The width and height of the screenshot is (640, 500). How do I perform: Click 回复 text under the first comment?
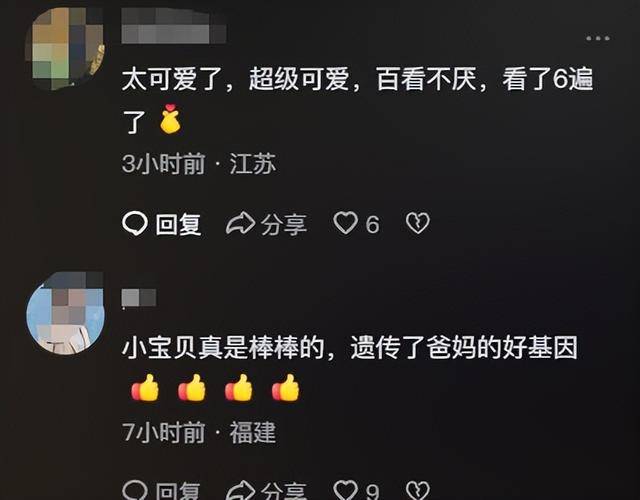(178, 224)
